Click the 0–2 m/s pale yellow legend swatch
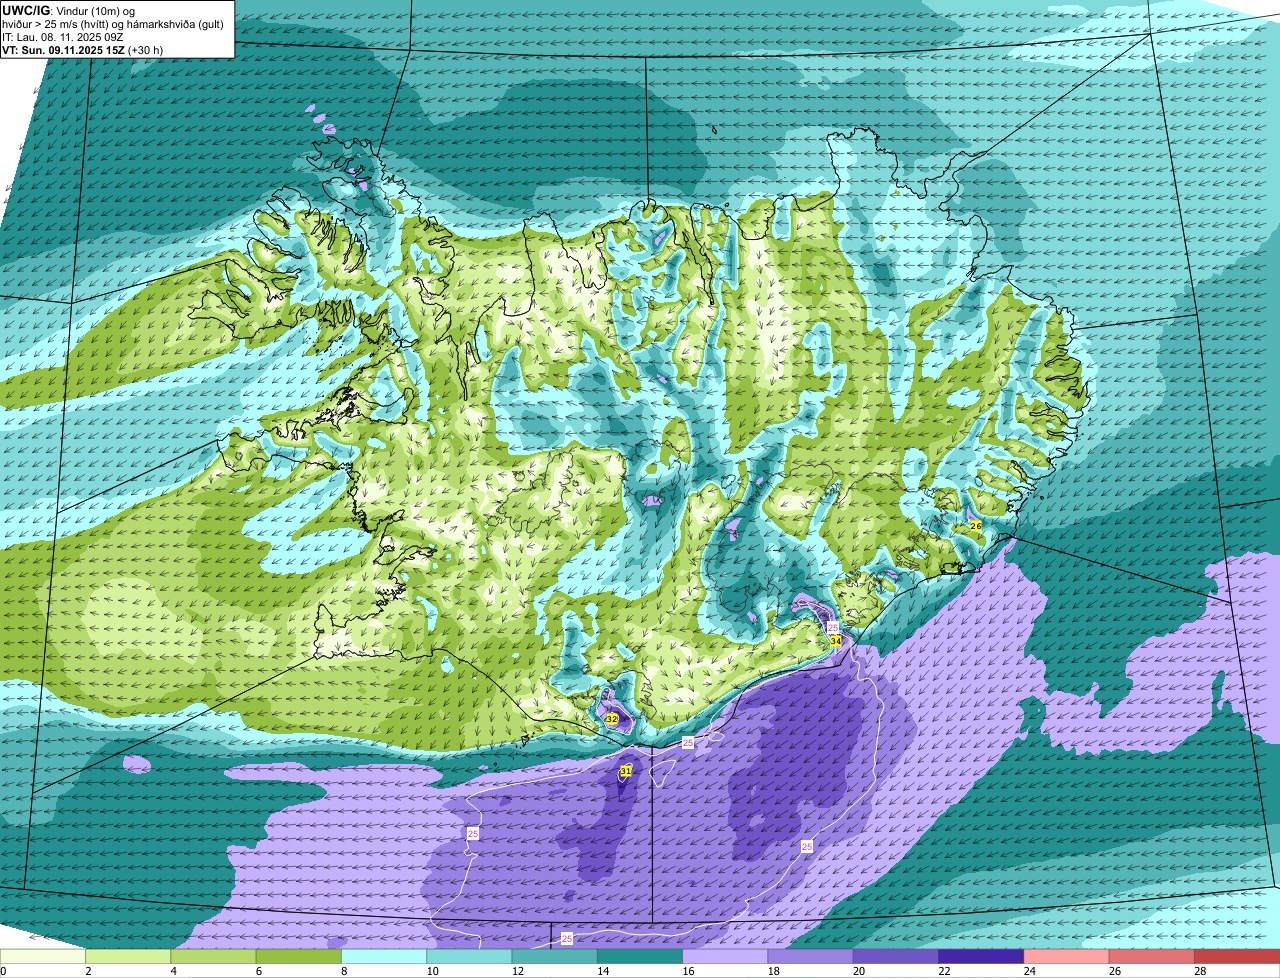The image size is (1280, 978). 44,956
